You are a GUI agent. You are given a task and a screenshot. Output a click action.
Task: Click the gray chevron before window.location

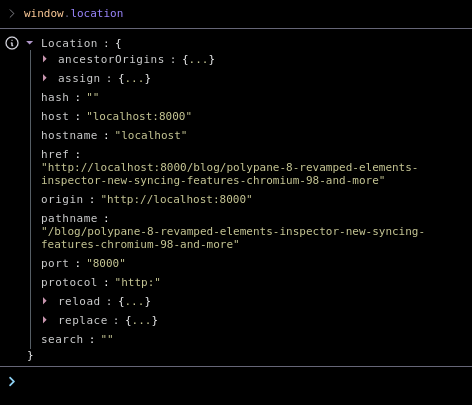[x=12, y=13]
